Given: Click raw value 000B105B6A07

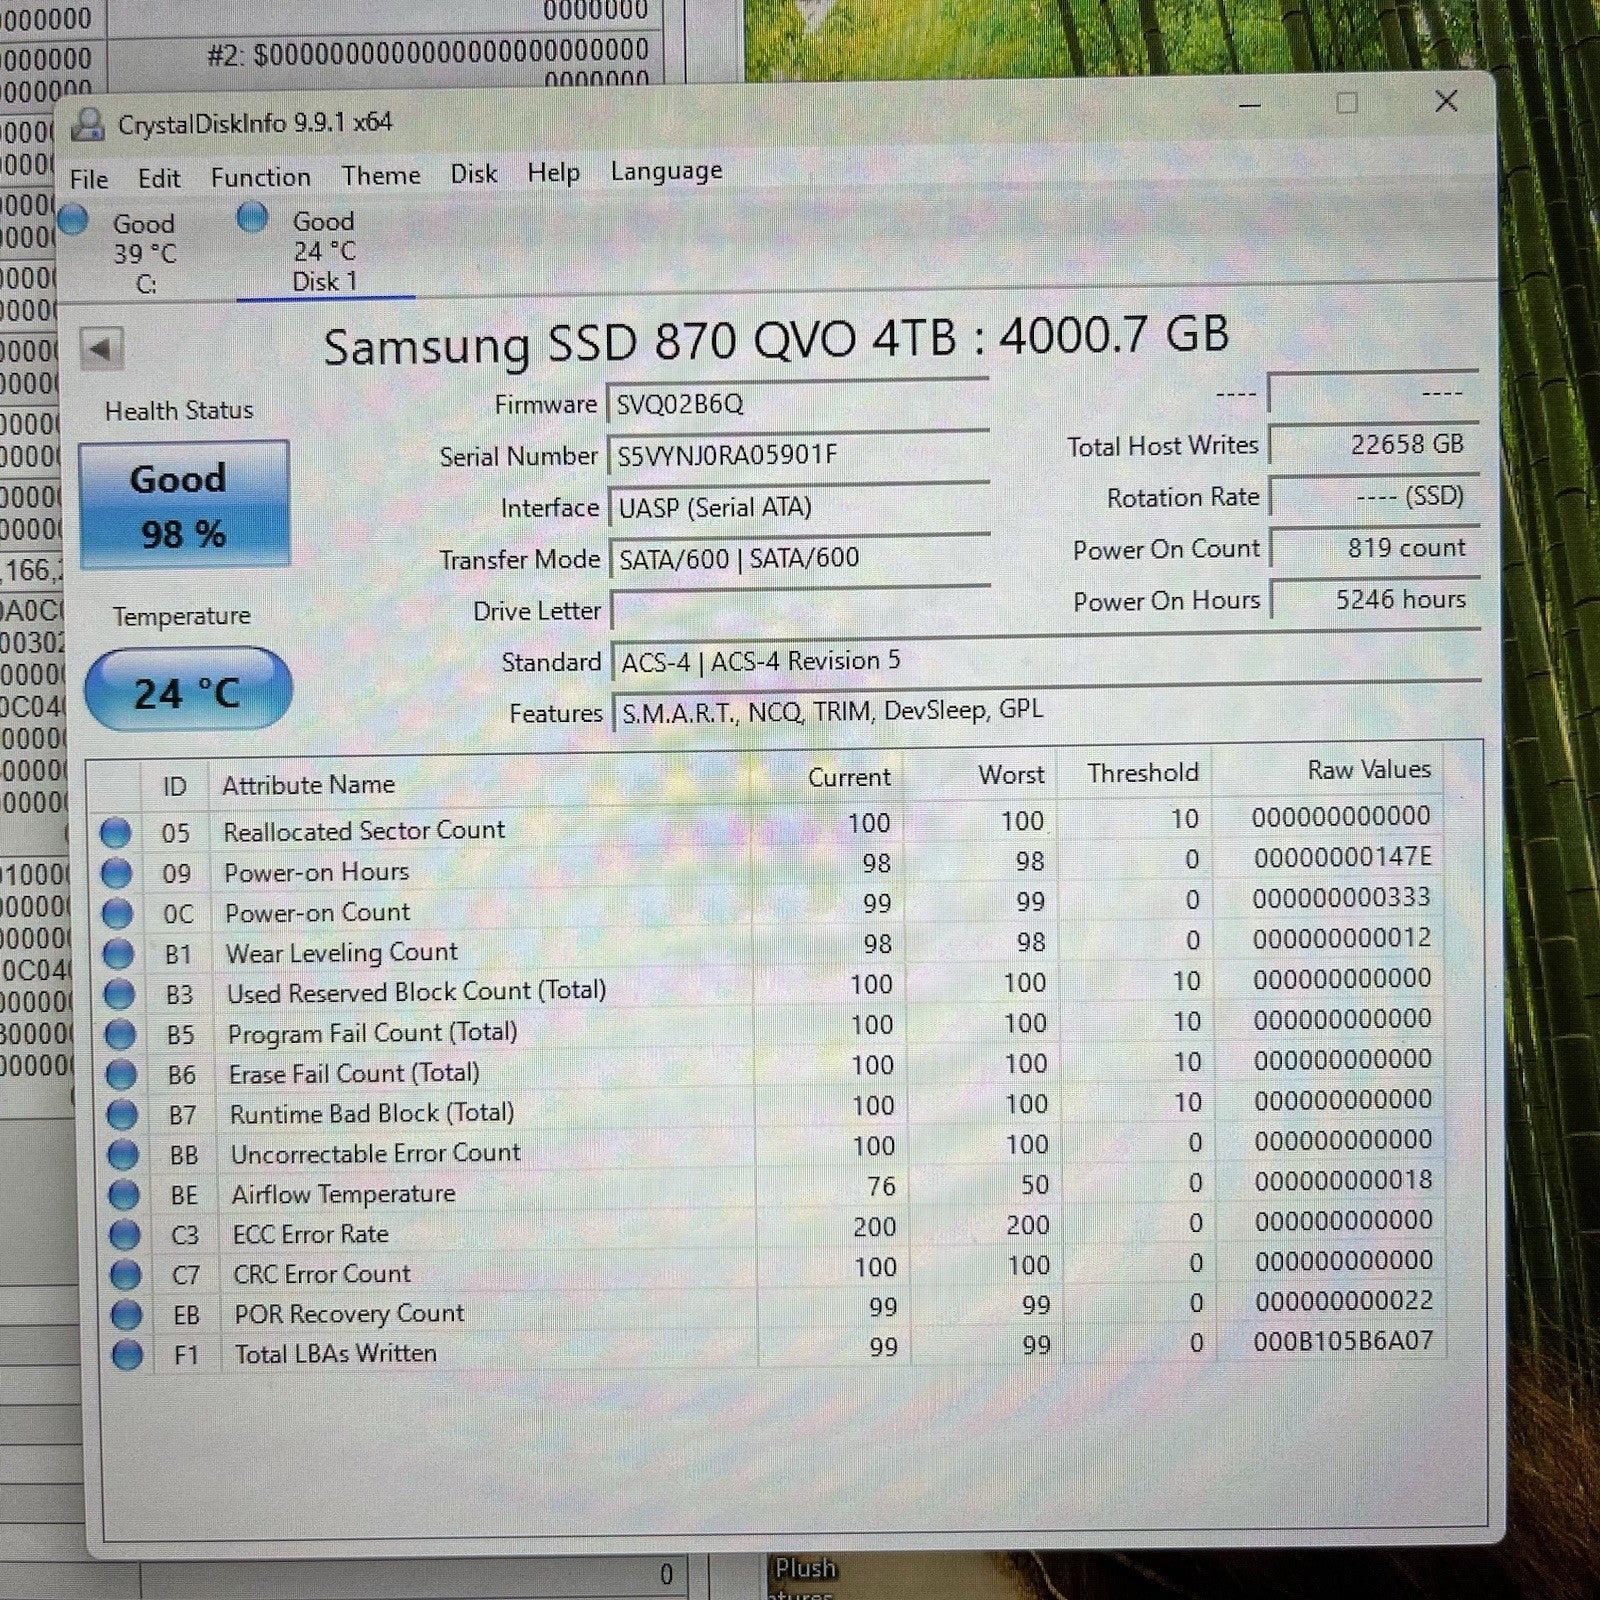Looking at the screenshot, I should 1343,1341.
